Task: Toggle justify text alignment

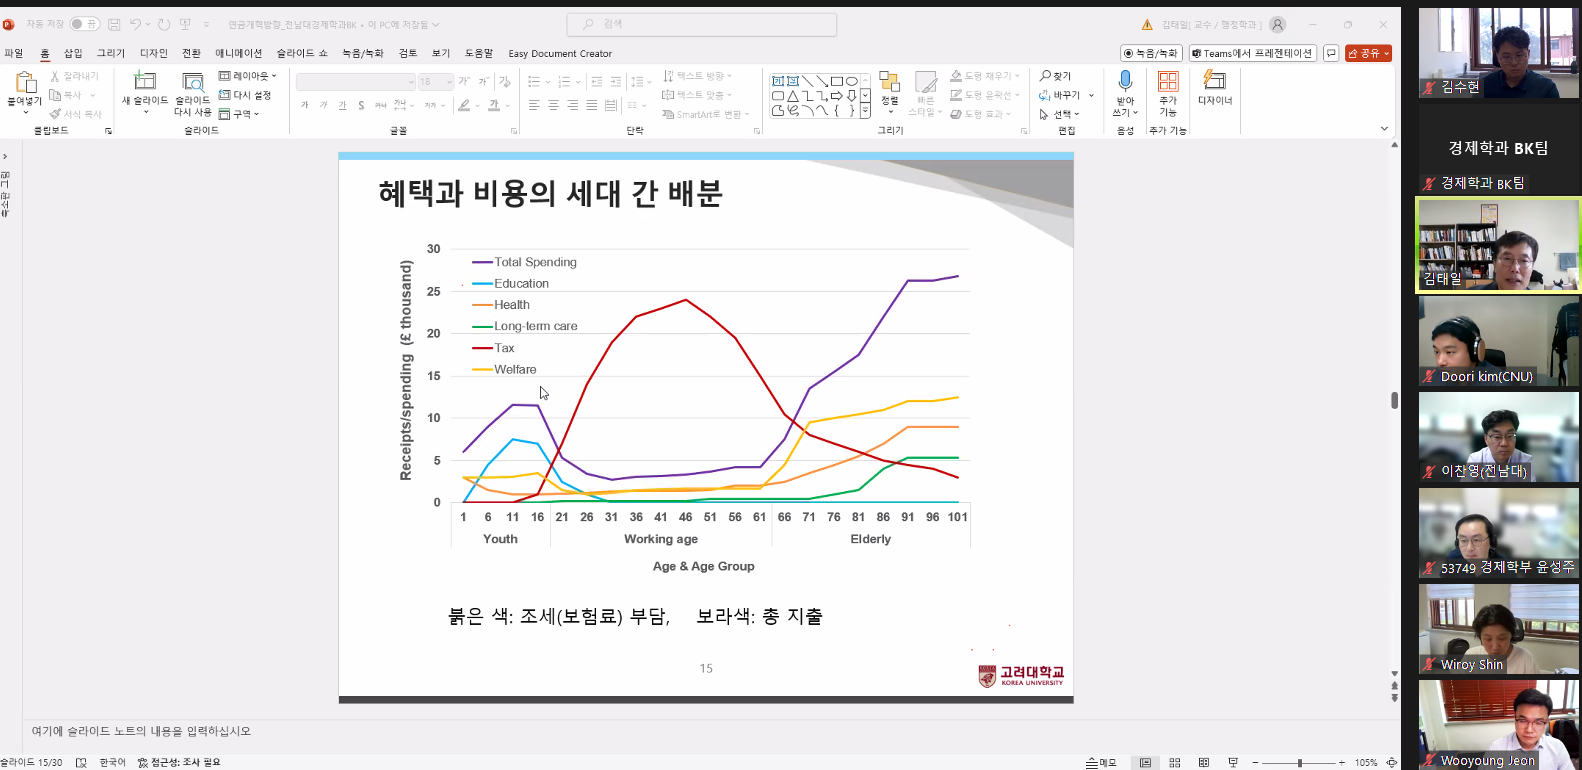Action: [592, 105]
